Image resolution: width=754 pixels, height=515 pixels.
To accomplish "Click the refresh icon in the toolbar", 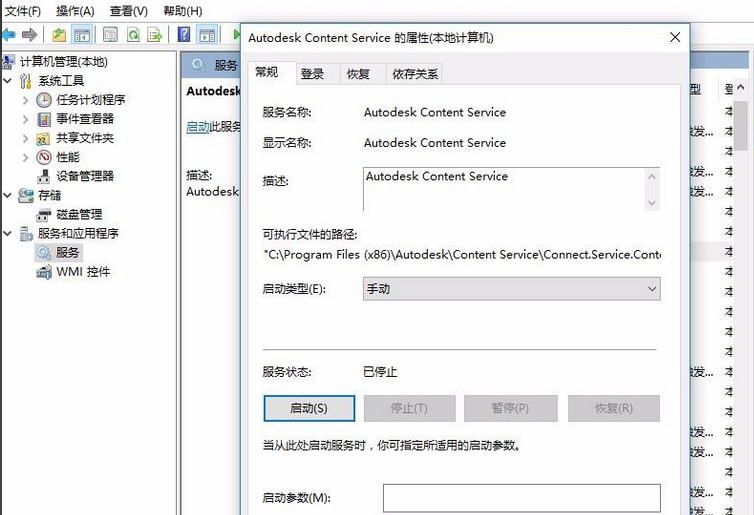I will pyautogui.click(x=132, y=35).
